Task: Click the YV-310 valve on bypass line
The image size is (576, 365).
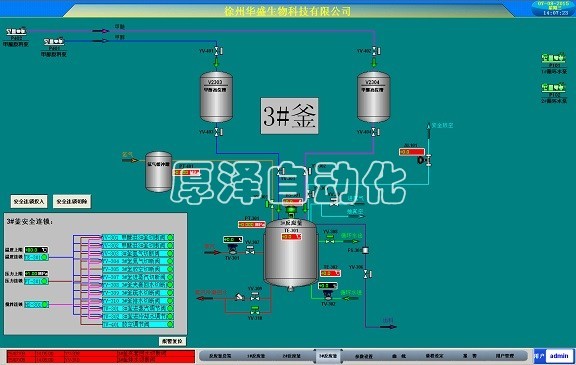Action: pyautogui.click(x=255, y=310)
